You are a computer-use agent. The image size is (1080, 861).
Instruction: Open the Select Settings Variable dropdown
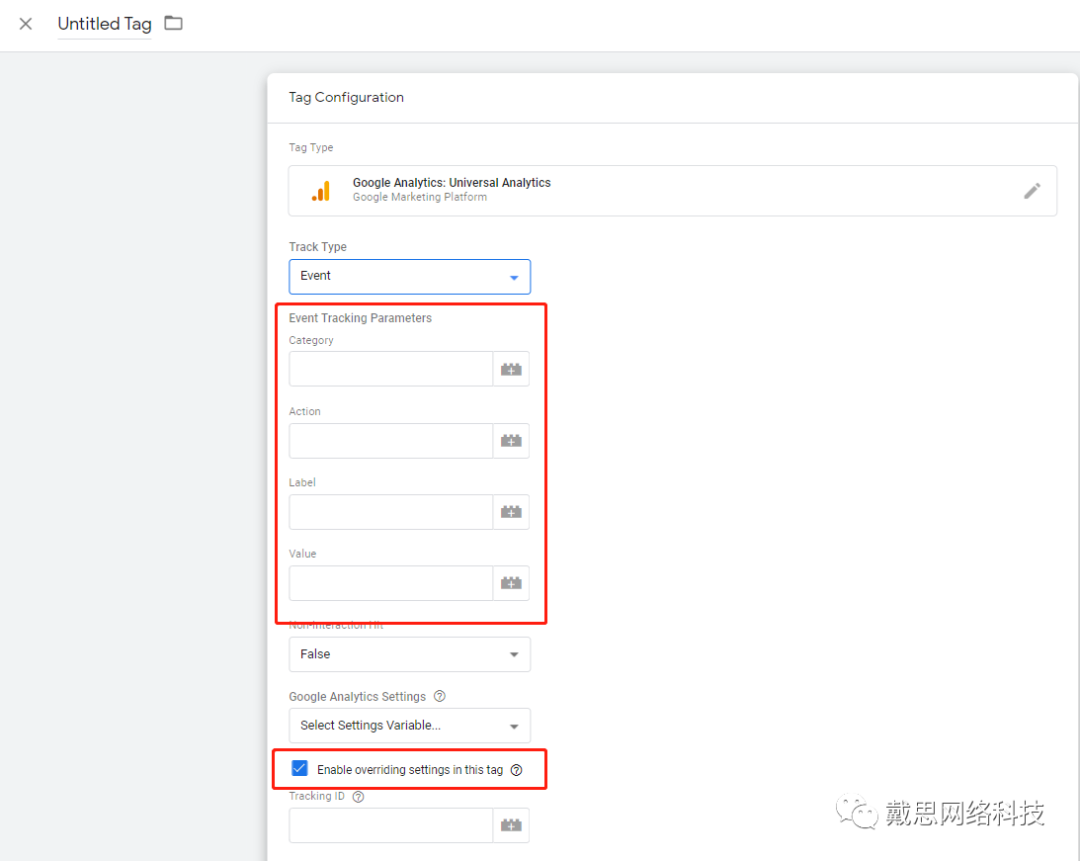pos(410,725)
